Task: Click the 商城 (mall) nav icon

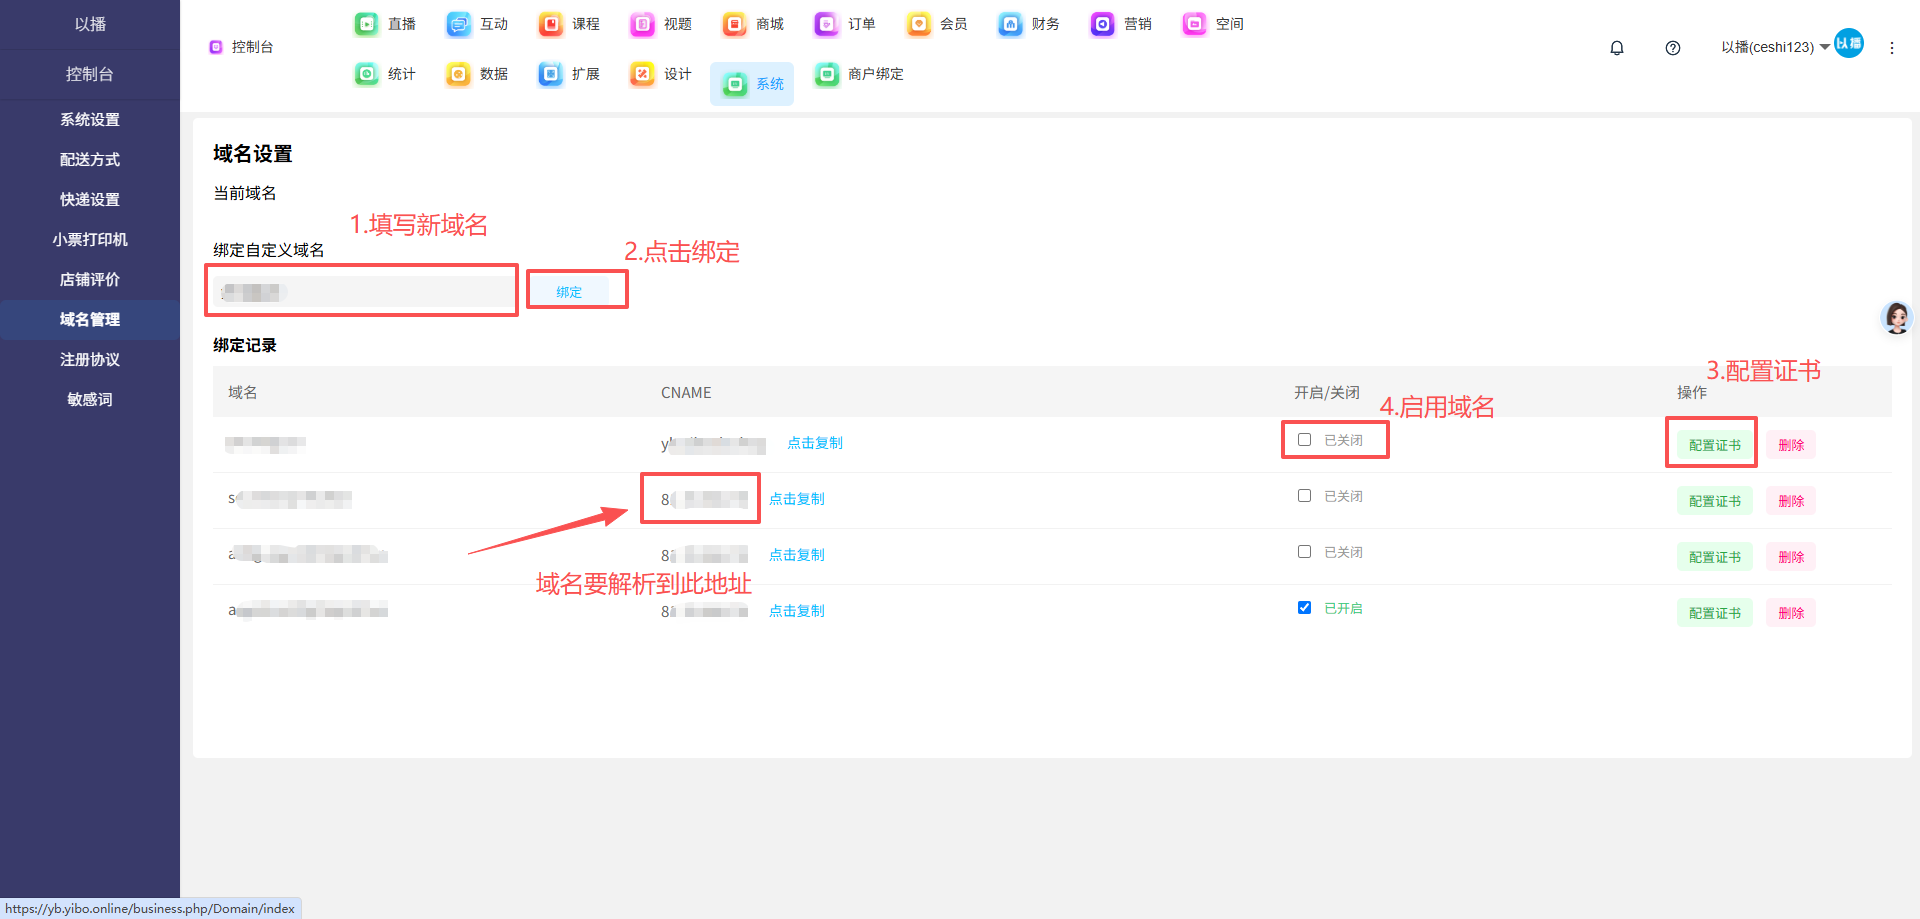Action: click(x=735, y=24)
